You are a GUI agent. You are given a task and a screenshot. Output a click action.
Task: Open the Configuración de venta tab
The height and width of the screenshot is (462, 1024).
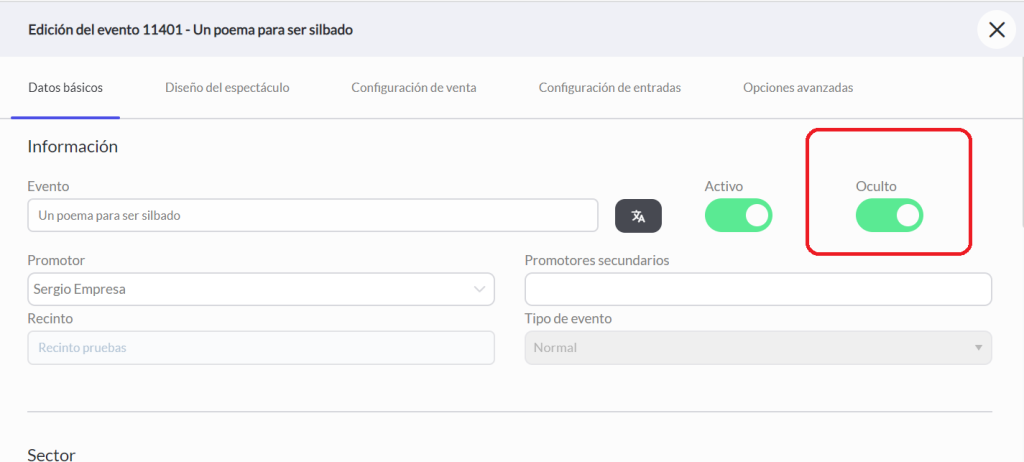[413, 88]
